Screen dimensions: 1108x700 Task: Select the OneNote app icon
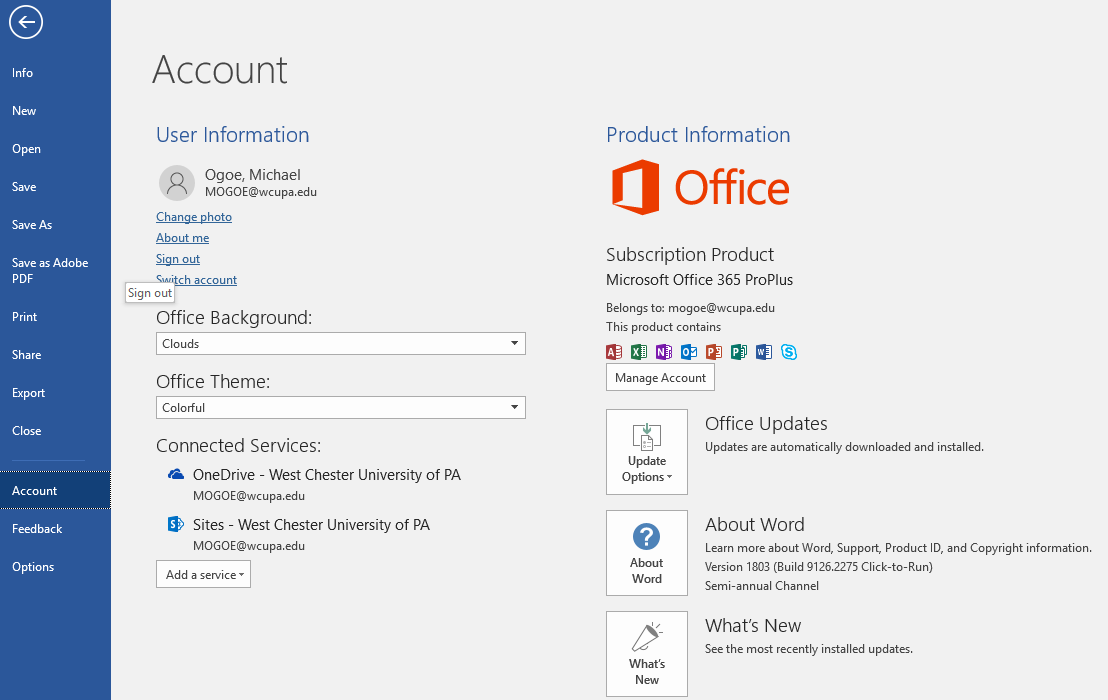[x=663, y=352]
